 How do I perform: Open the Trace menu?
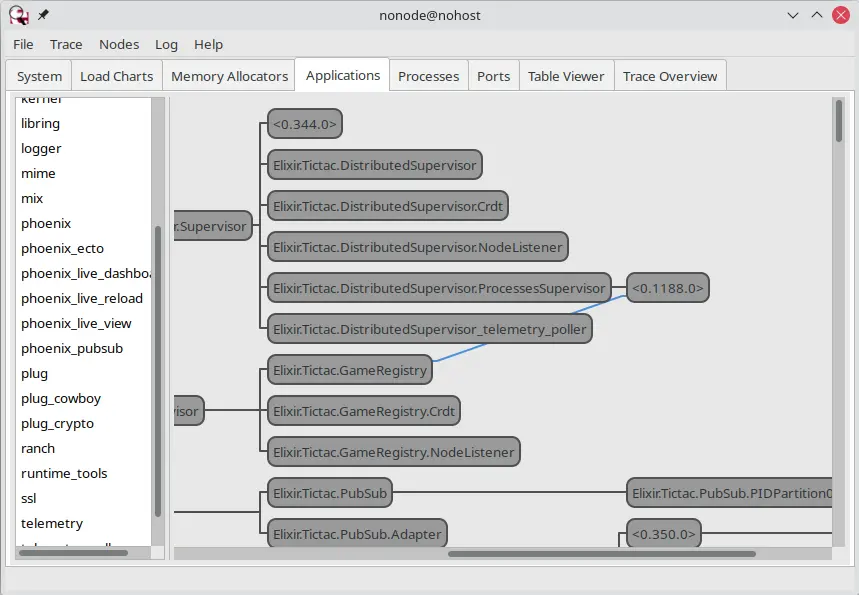[x=66, y=44]
